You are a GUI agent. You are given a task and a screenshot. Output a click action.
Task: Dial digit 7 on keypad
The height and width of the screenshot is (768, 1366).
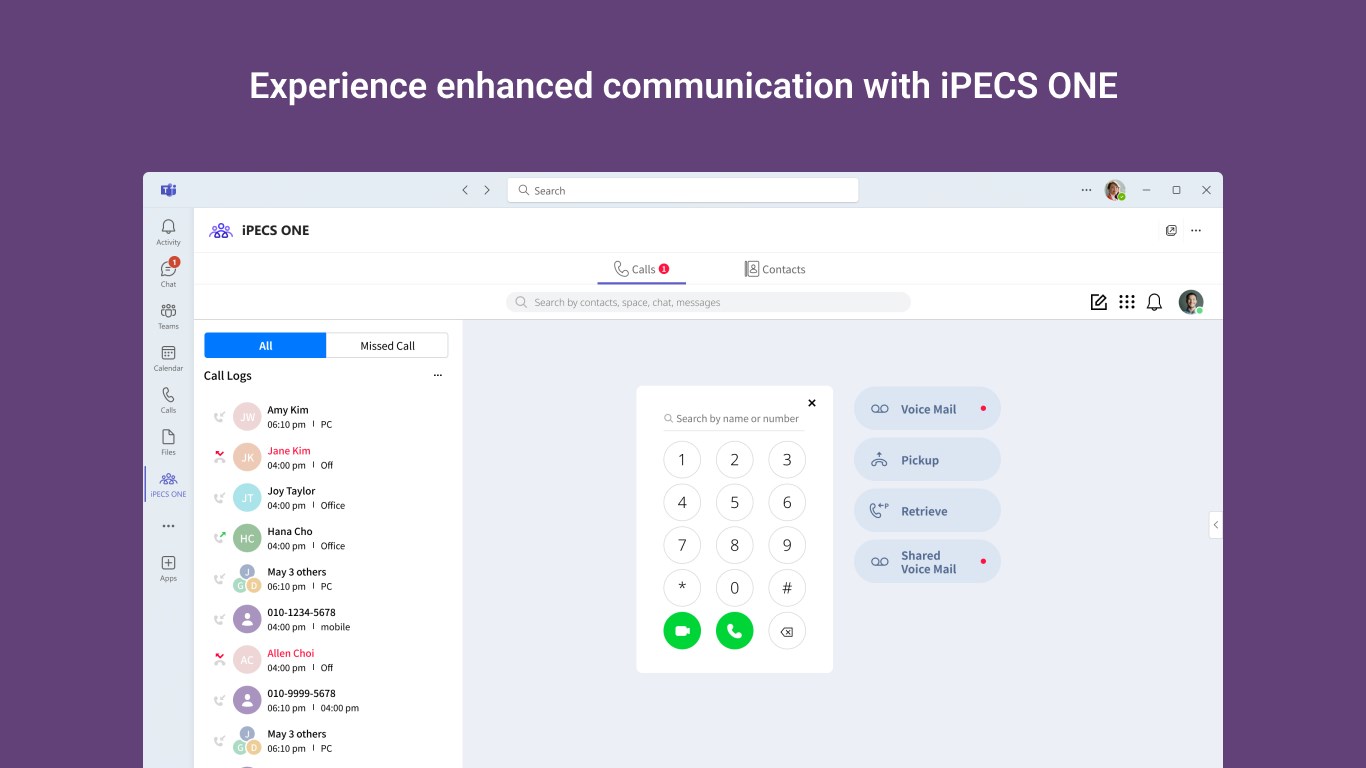pos(682,545)
